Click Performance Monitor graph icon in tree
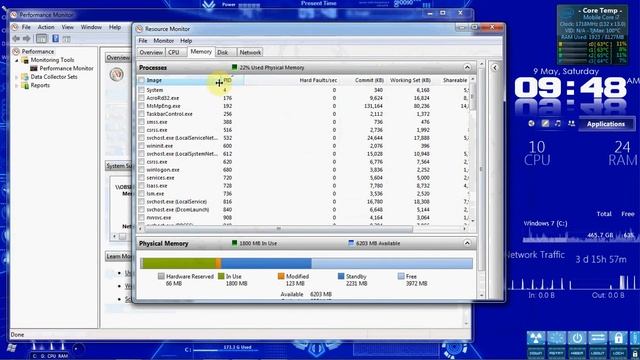 point(34,68)
